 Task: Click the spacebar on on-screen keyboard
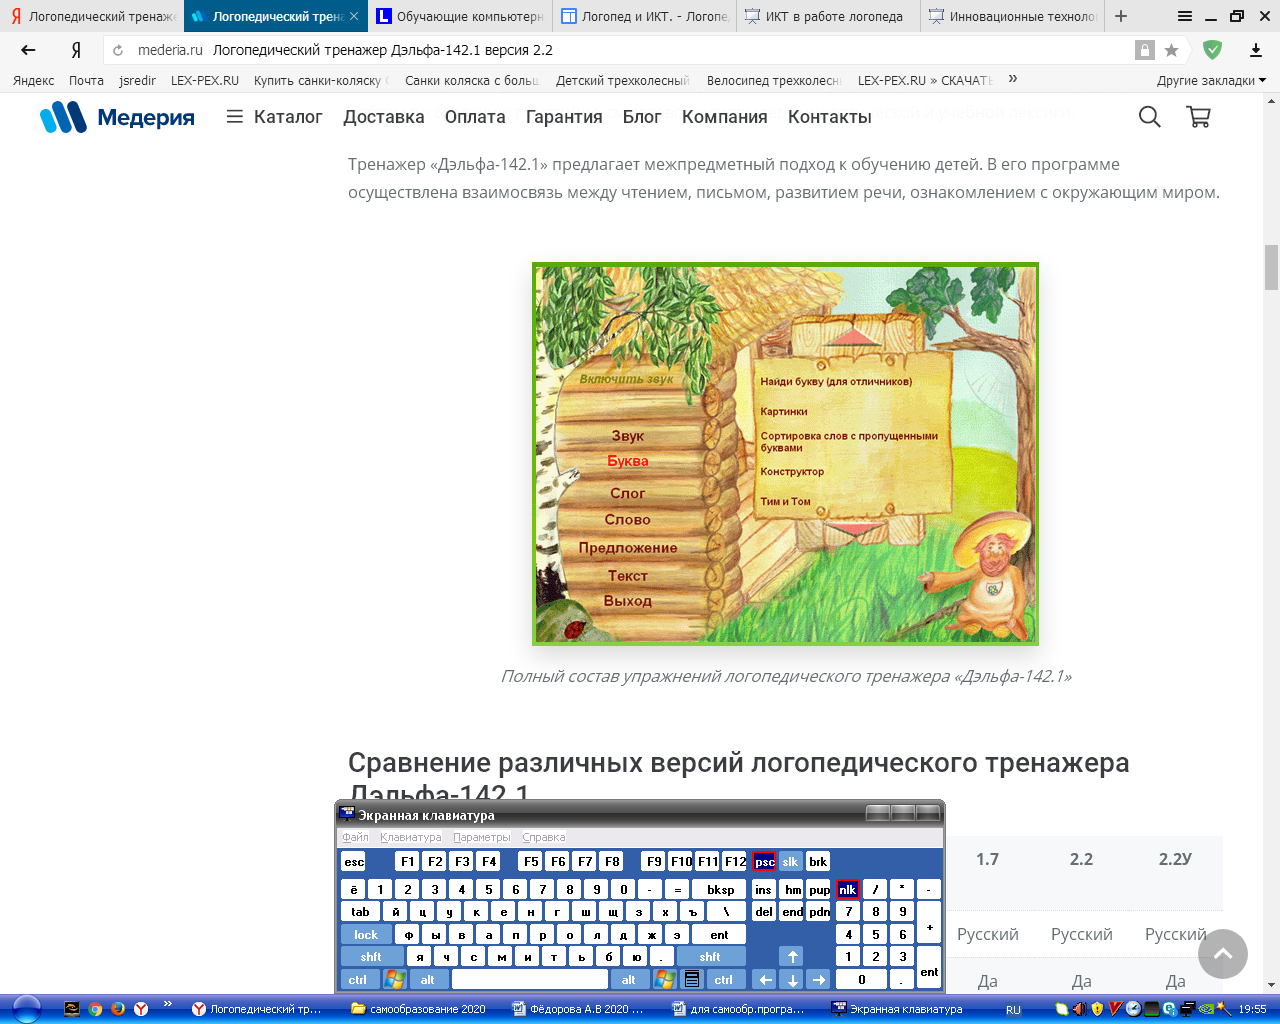(x=529, y=980)
